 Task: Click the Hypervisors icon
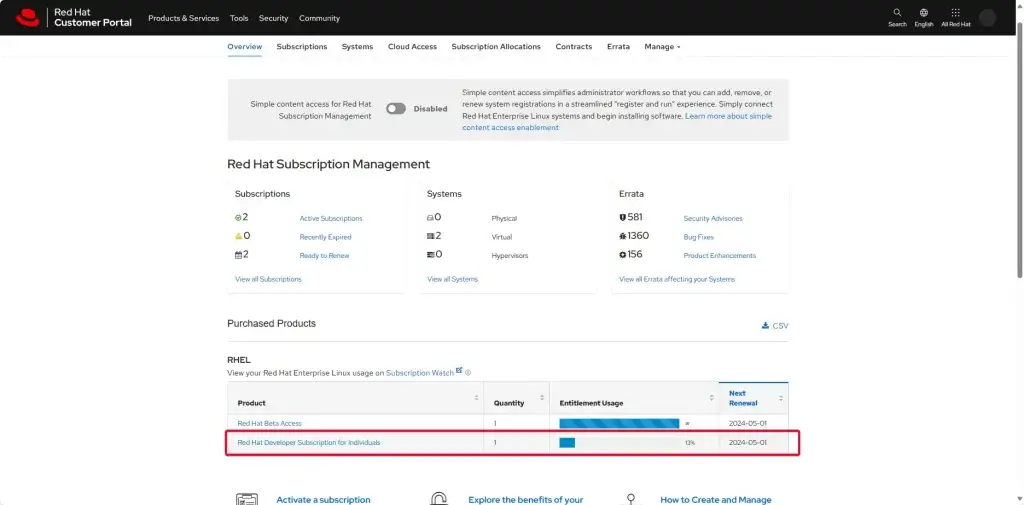point(430,255)
